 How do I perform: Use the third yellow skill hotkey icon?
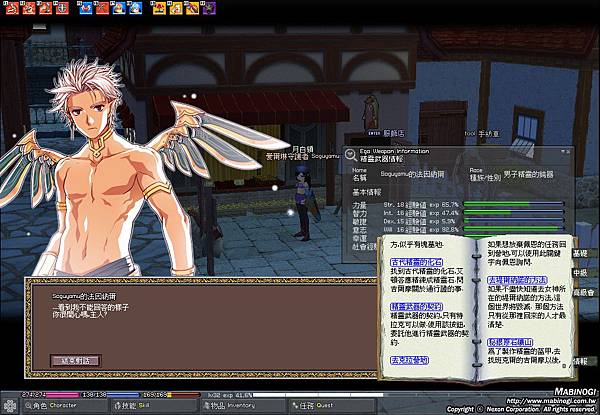tap(192, 8)
